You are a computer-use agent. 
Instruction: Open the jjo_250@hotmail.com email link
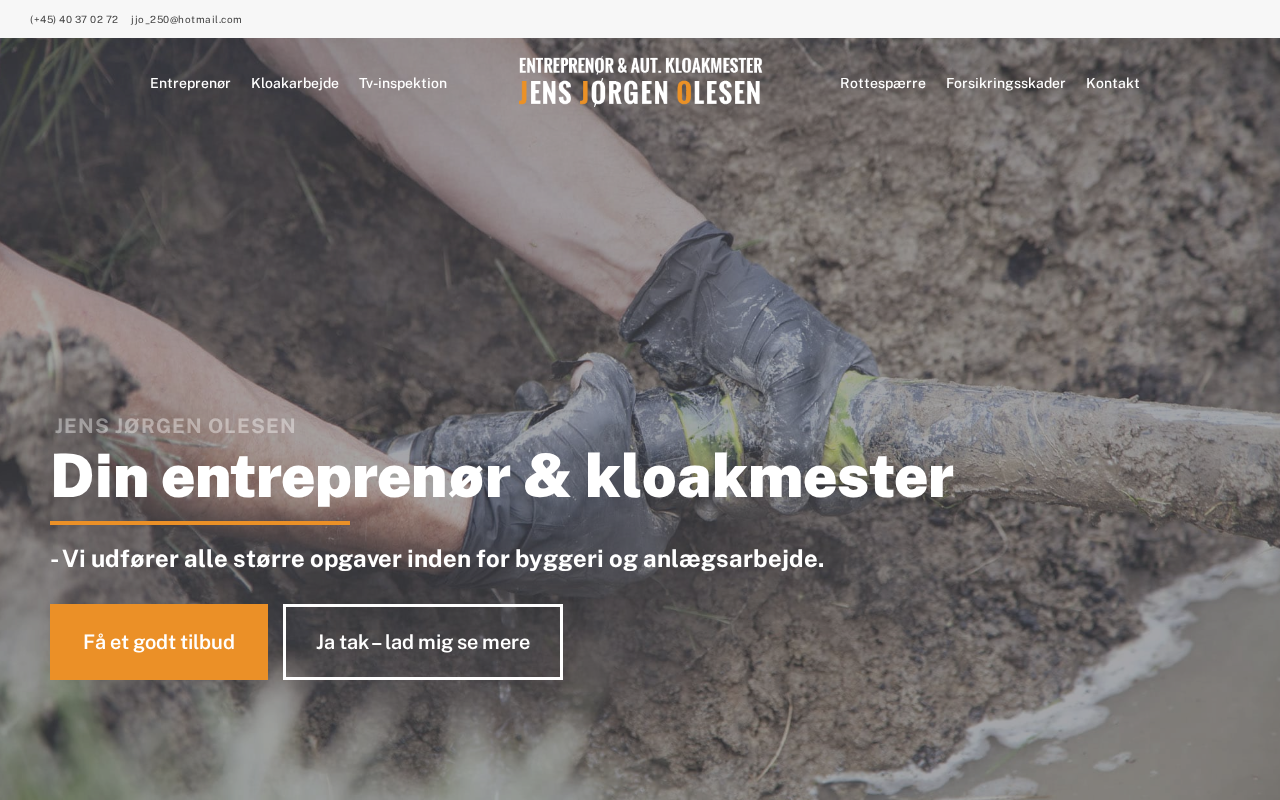click(x=186, y=19)
